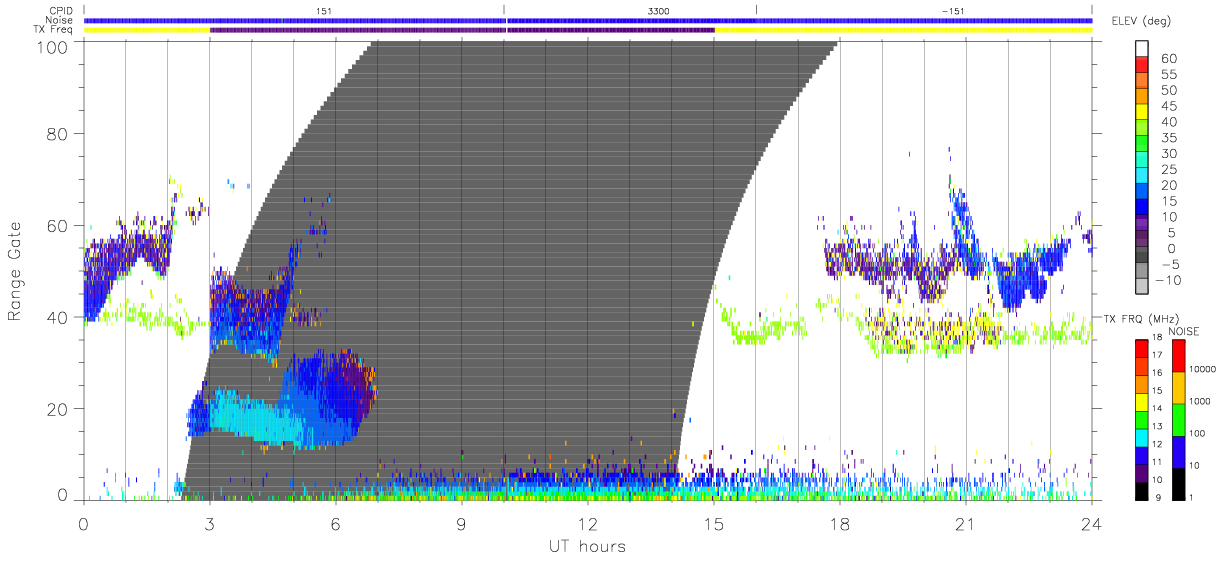Click the 3 tick on UT hours axis
Viewport: 1228px width, 567px height.
pos(209,523)
